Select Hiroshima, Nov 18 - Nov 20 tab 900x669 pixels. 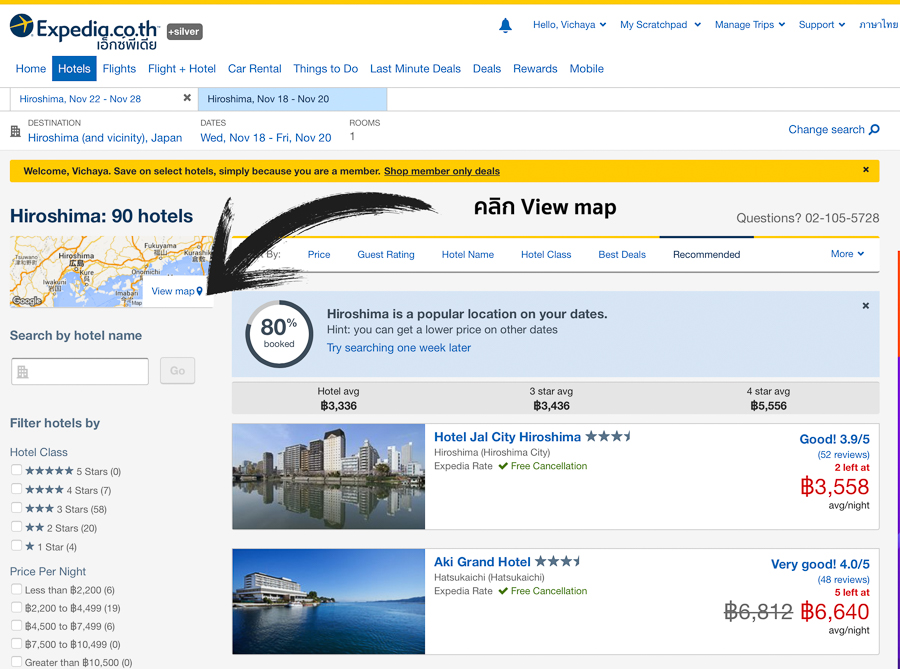point(293,99)
